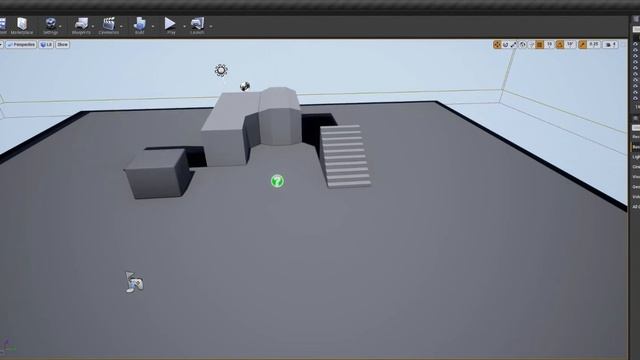Image resolution: width=640 pixels, height=360 pixels.
Task: Expand the Settings dropdown arrow
Action: (60, 27)
